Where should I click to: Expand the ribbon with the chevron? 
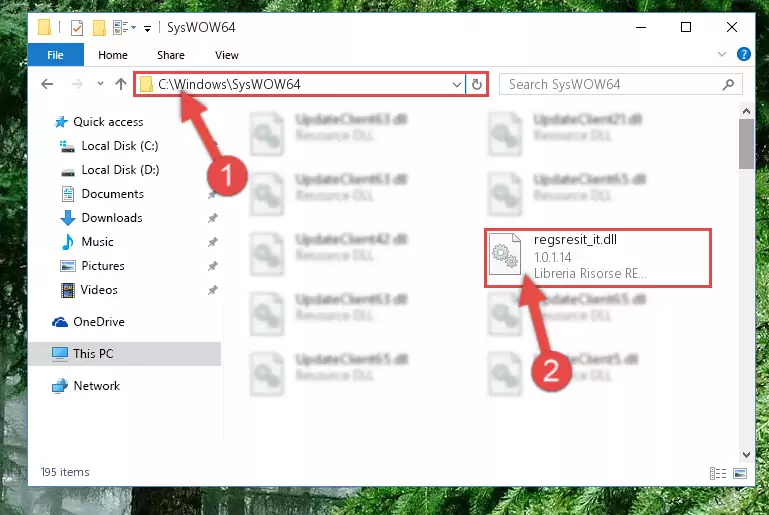[721, 54]
